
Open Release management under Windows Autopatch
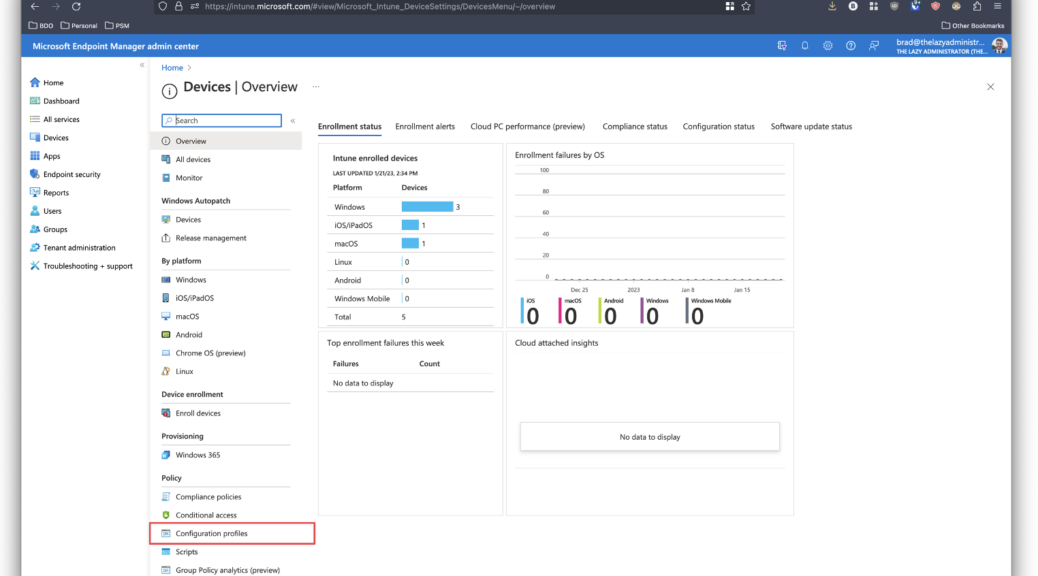(204, 238)
